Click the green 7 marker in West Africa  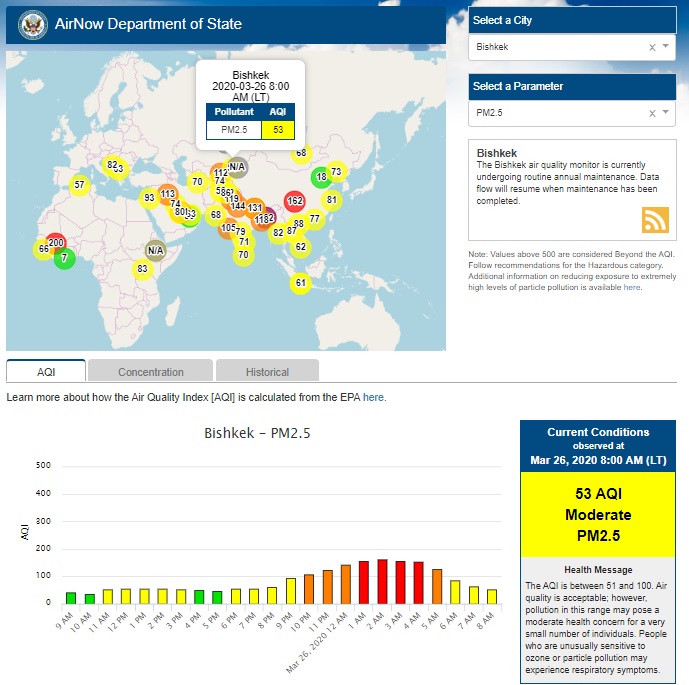[65, 258]
